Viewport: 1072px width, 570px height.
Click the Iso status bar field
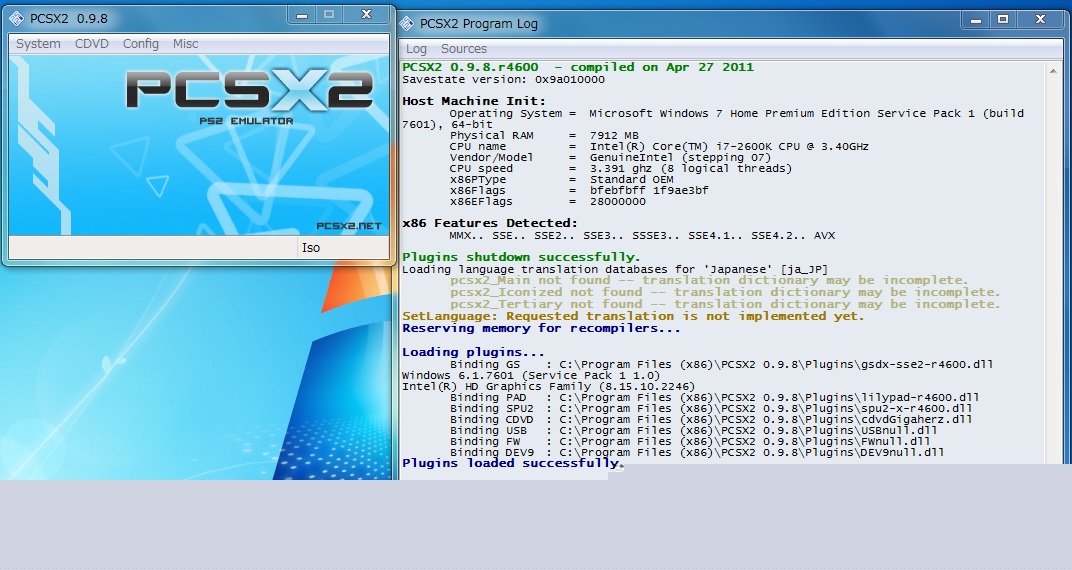[343, 248]
